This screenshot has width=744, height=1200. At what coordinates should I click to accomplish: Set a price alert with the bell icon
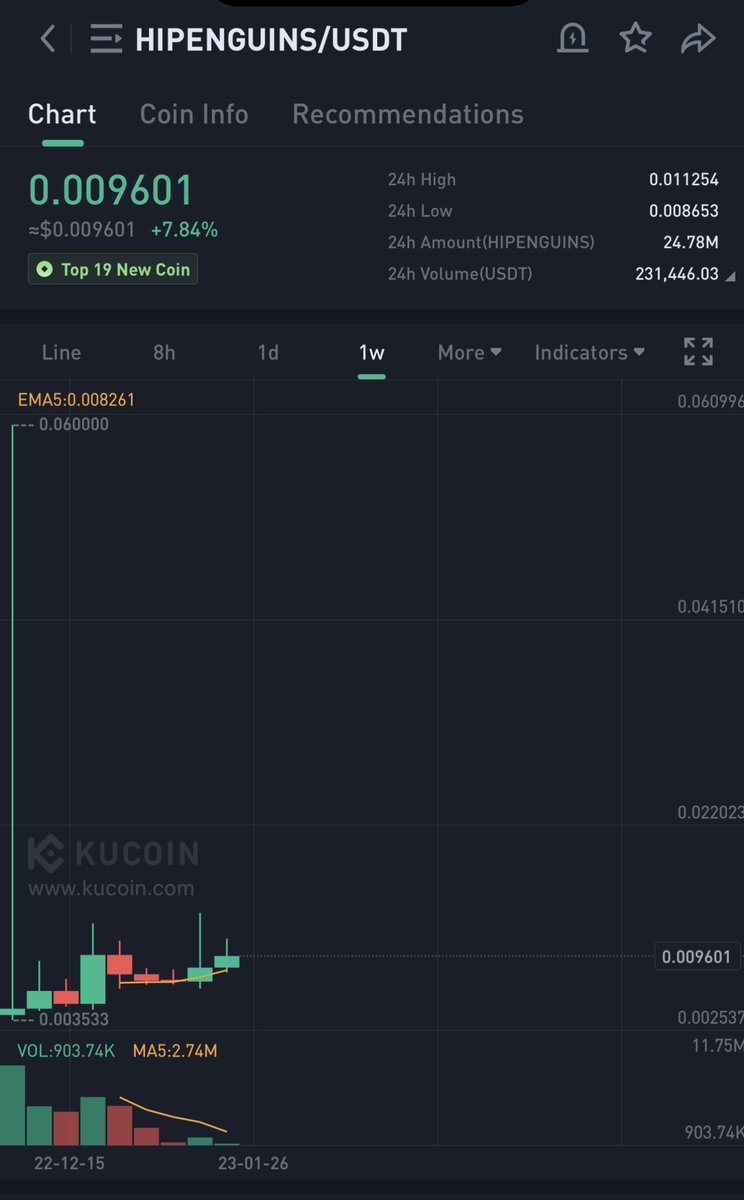click(573, 39)
